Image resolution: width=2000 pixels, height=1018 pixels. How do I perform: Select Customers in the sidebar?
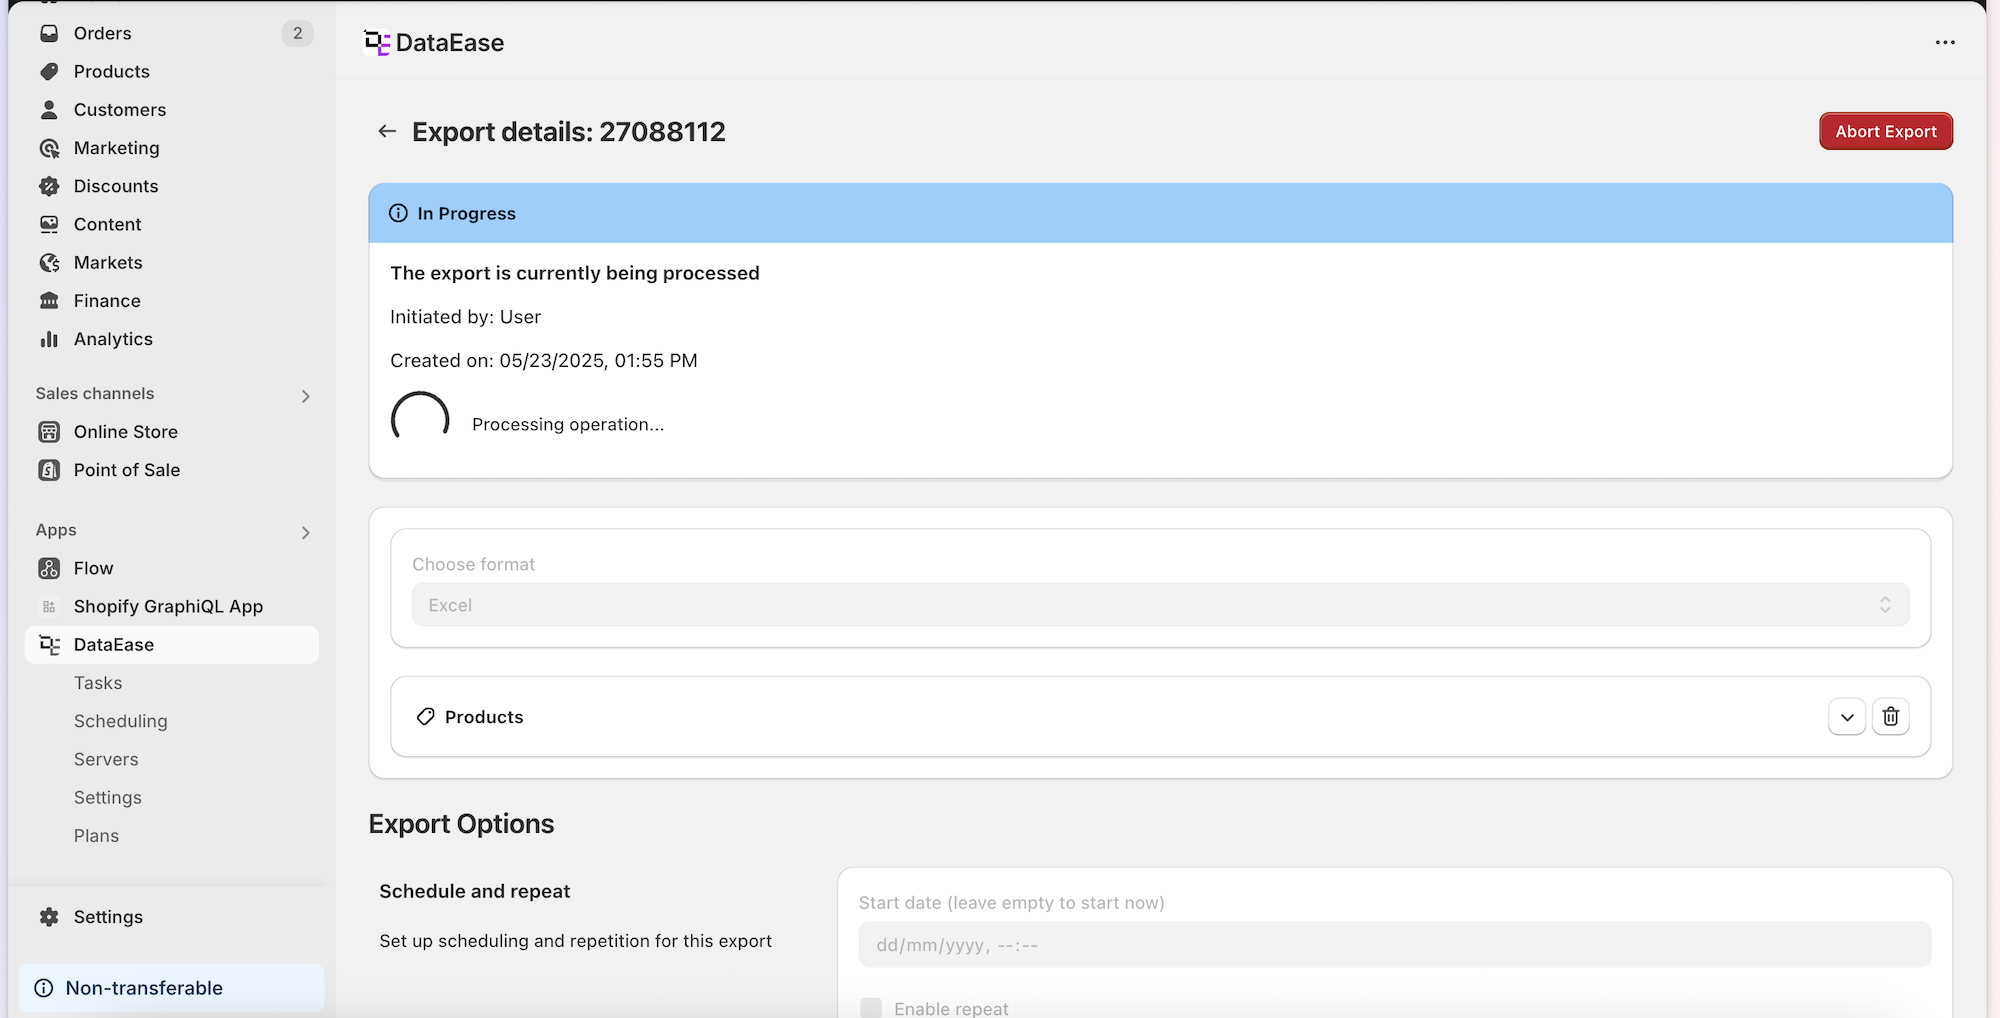pos(120,110)
